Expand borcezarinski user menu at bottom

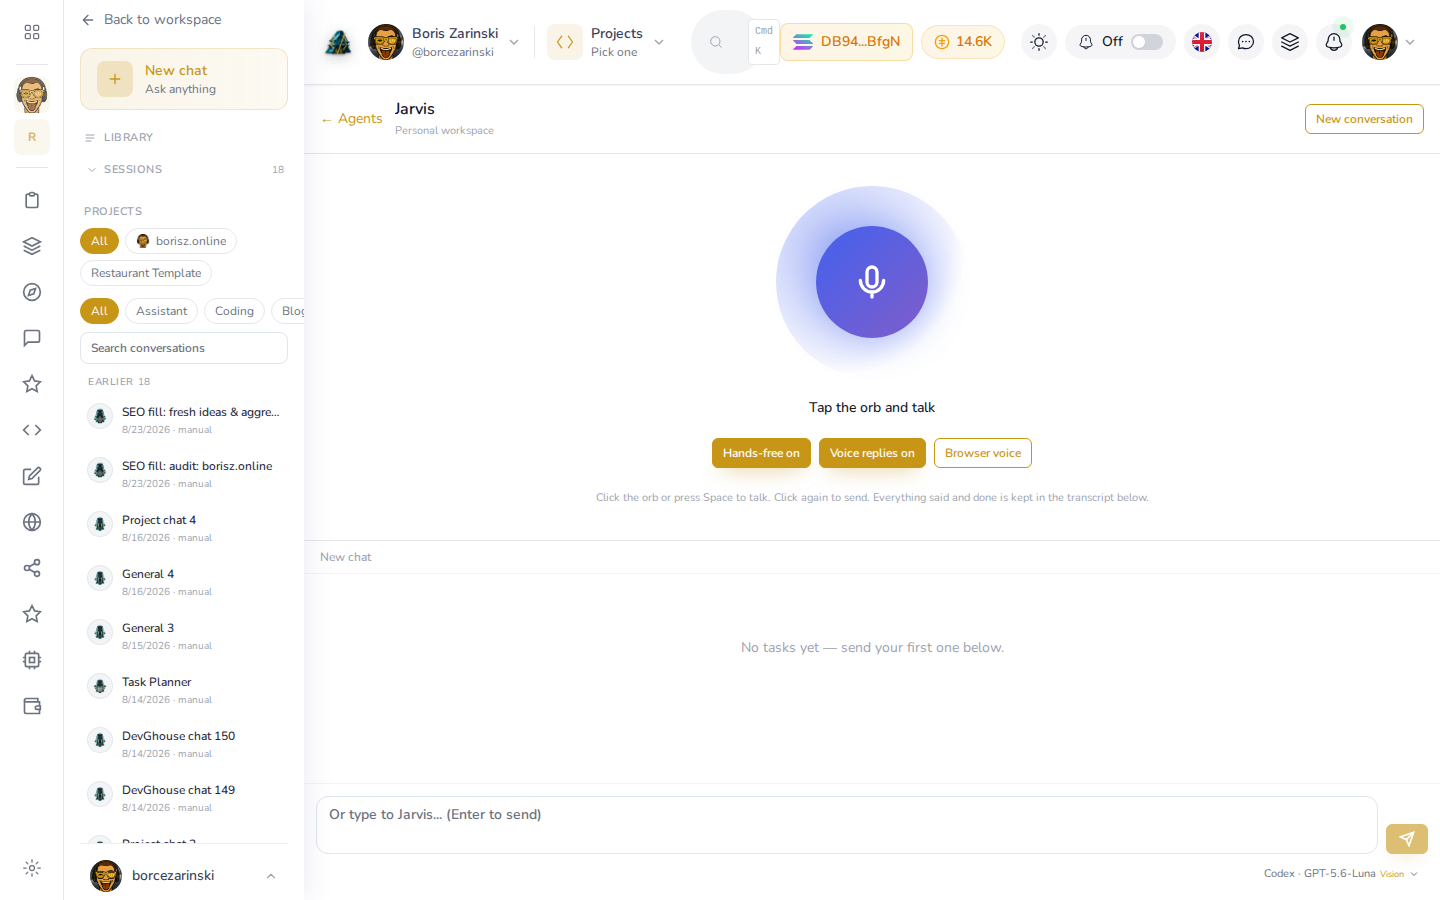click(184, 875)
